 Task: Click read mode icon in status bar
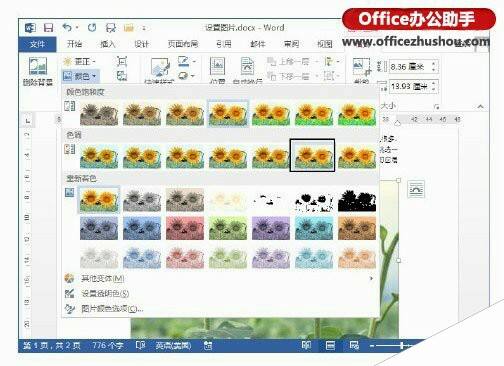306,345
